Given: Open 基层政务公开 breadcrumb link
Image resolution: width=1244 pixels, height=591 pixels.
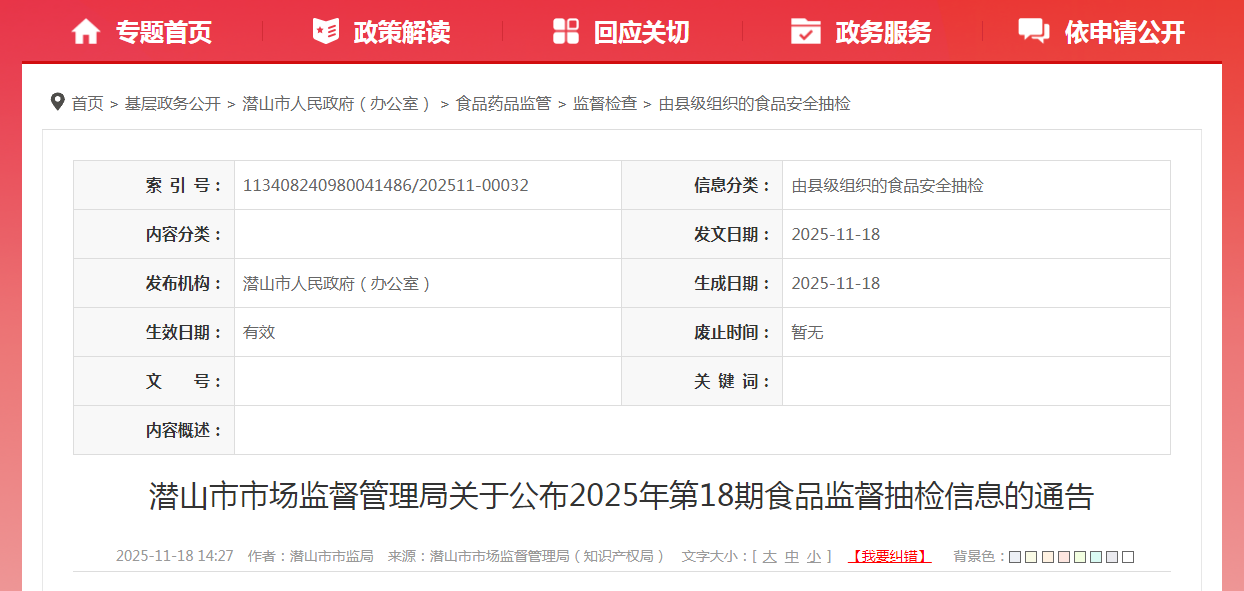Looking at the screenshot, I should [x=172, y=103].
